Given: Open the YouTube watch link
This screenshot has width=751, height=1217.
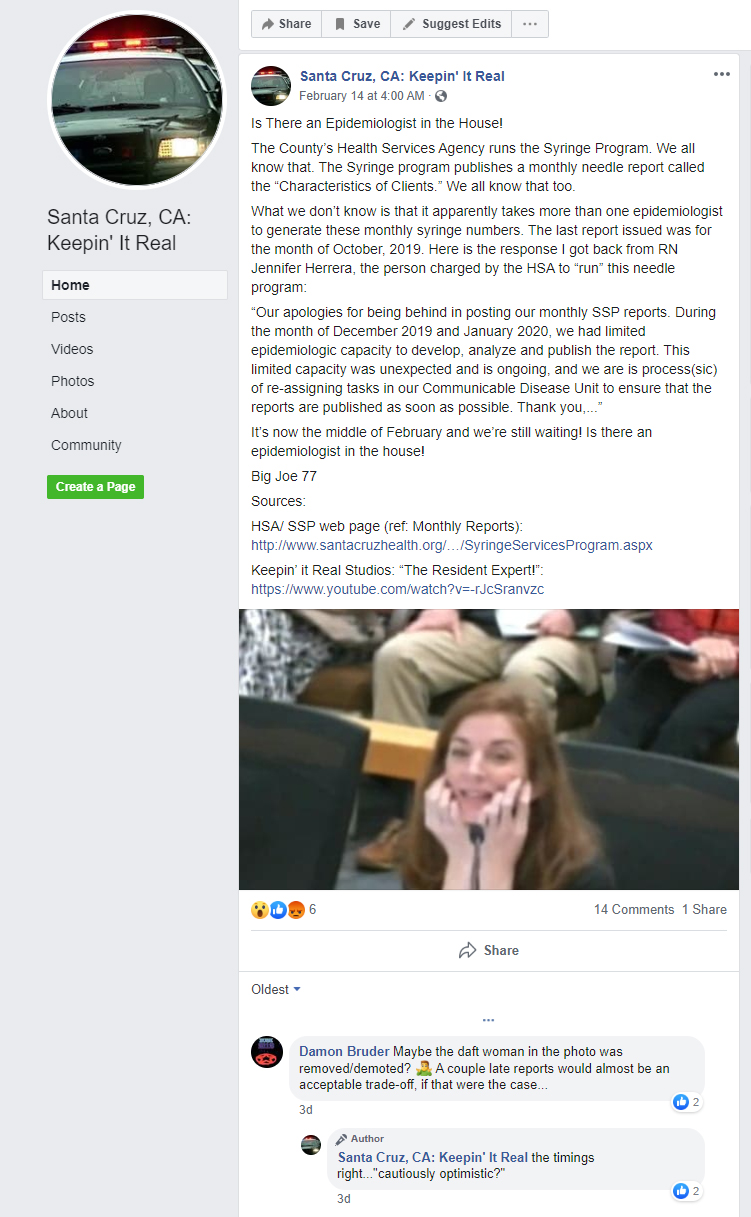Looking at the screenshot, I should (398, 589).
